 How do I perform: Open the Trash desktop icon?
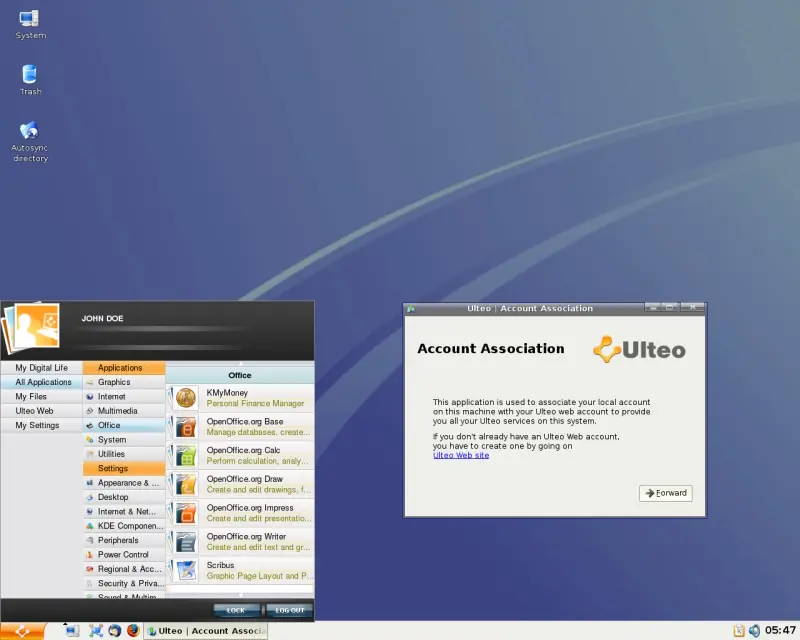[30, 80]
